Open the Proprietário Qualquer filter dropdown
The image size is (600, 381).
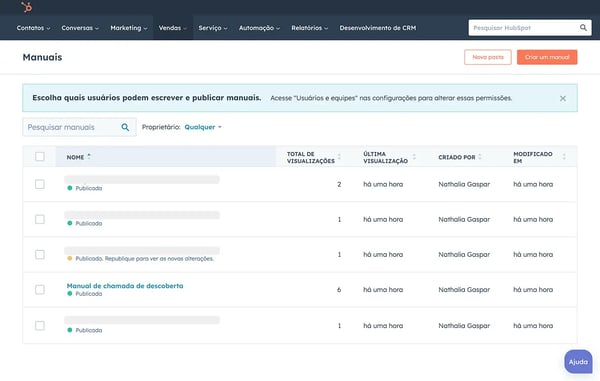coord(203,127)
